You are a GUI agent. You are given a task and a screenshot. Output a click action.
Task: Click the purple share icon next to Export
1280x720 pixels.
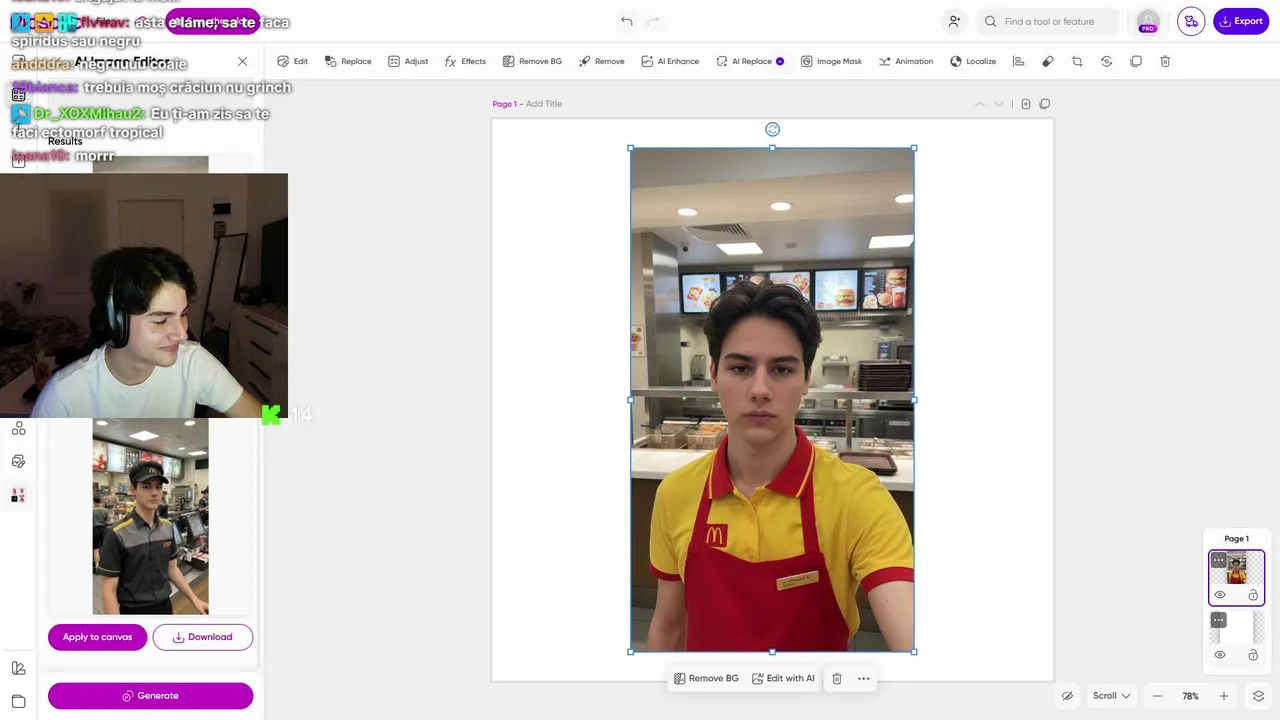[x=1191, y=21]
